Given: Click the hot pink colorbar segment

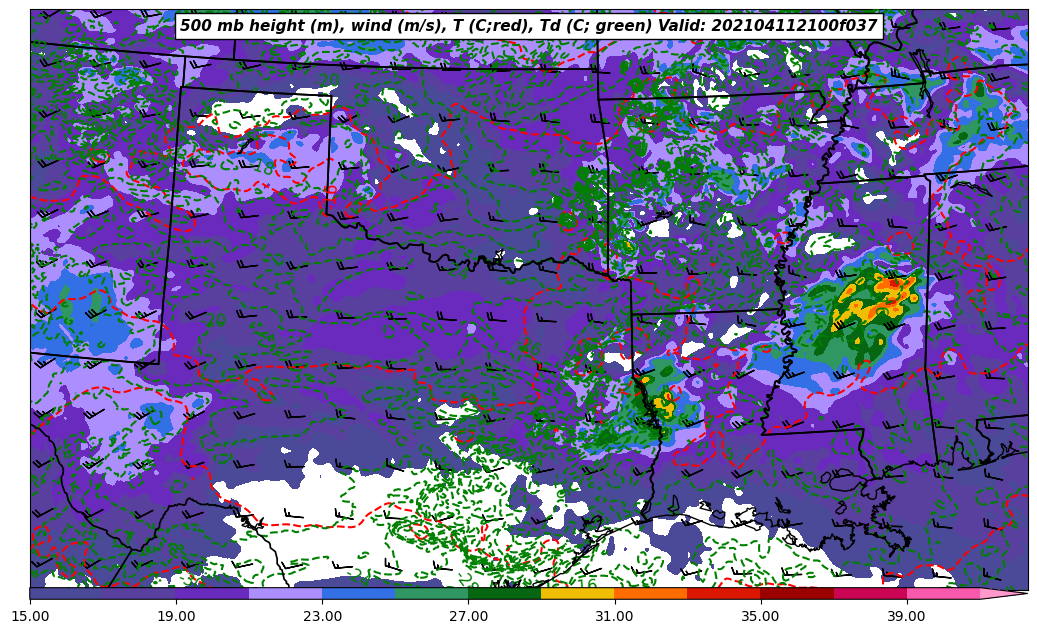Looking at the screenshot, I should 943,593.
